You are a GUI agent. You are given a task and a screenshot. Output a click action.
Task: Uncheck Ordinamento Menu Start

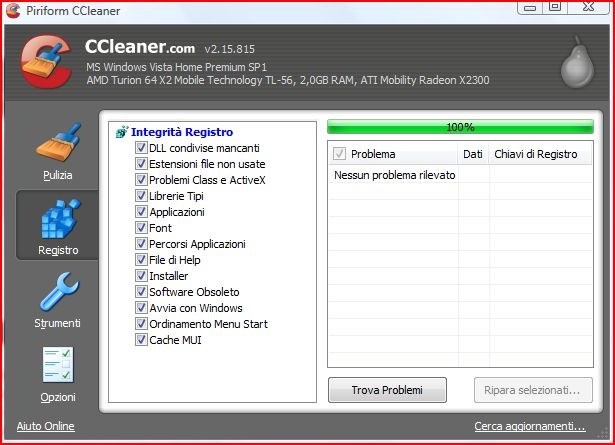coord(141,323)
